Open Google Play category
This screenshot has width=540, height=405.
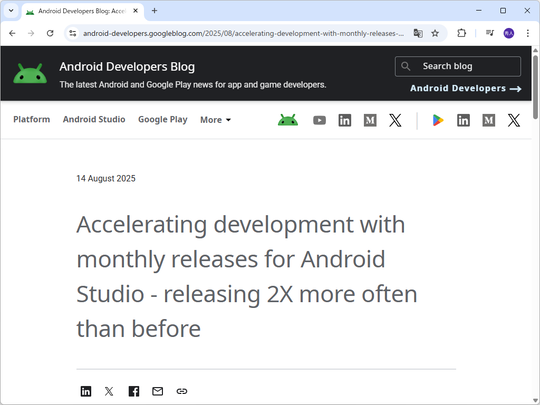pyautogui.click(x=163, y=120)
